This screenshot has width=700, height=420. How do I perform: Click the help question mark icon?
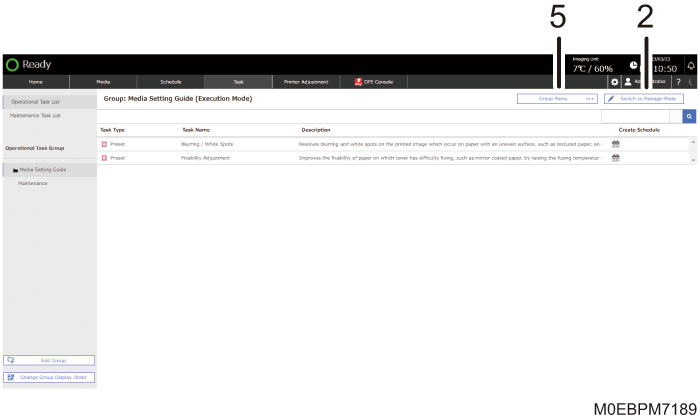679,81
